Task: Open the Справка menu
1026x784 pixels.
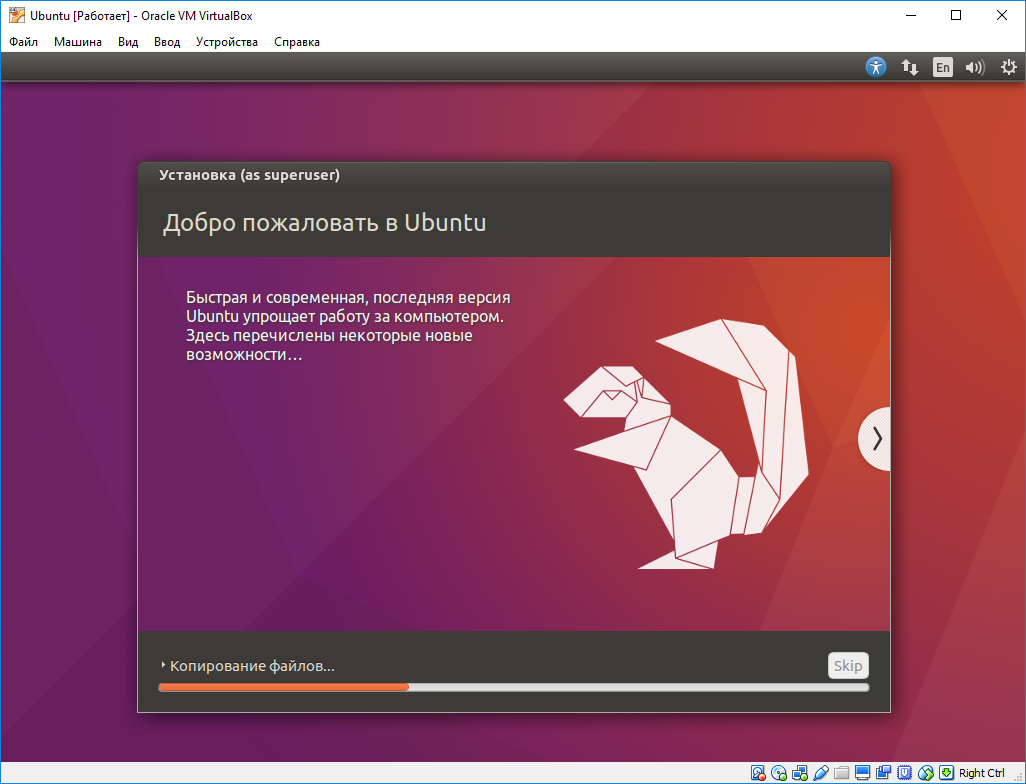Action: 296,42
